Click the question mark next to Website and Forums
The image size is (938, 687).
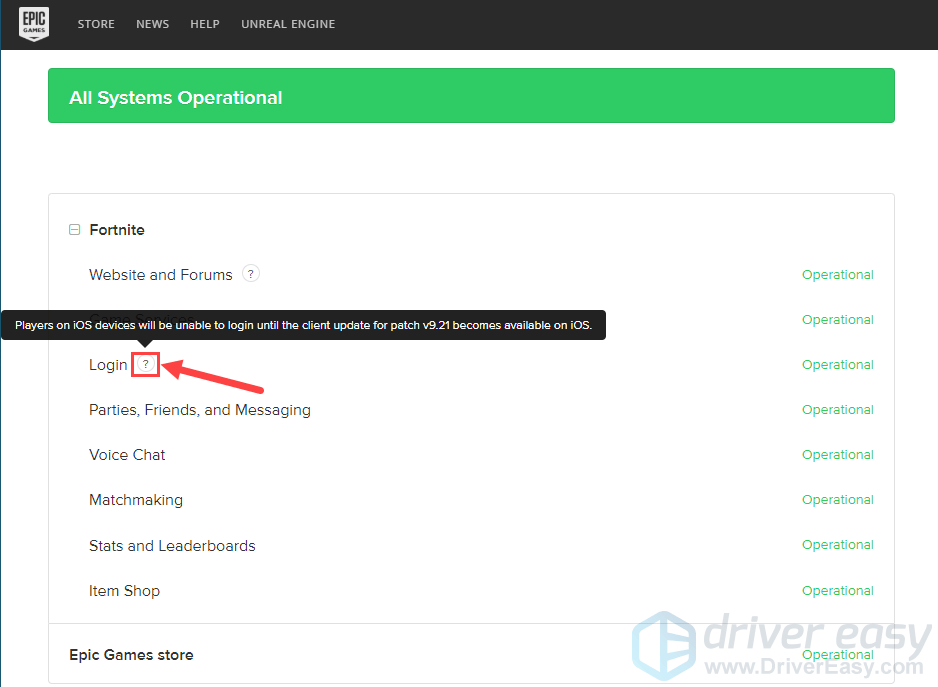(250, 273)
